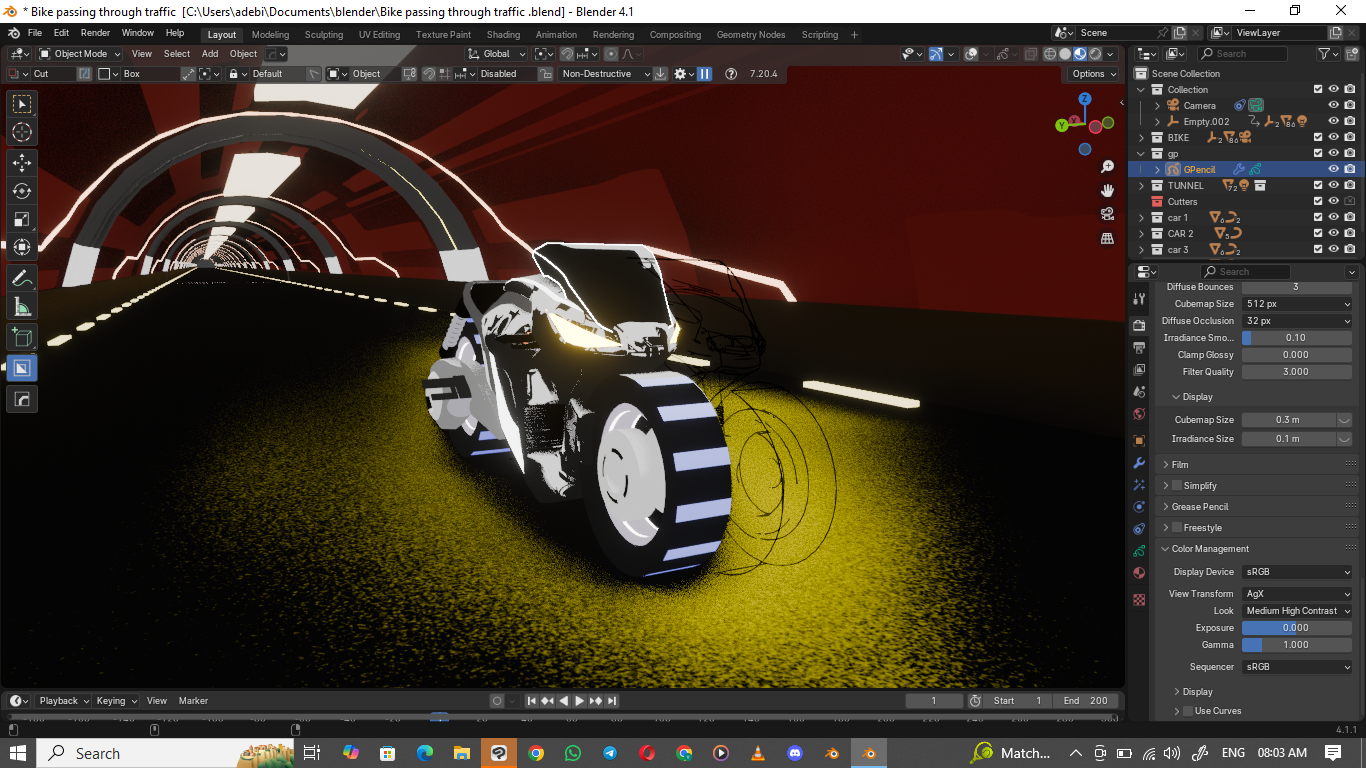Play animation forward in timeline
The height and width of the screenshot is (768, 1366).
tap(580, 701)
